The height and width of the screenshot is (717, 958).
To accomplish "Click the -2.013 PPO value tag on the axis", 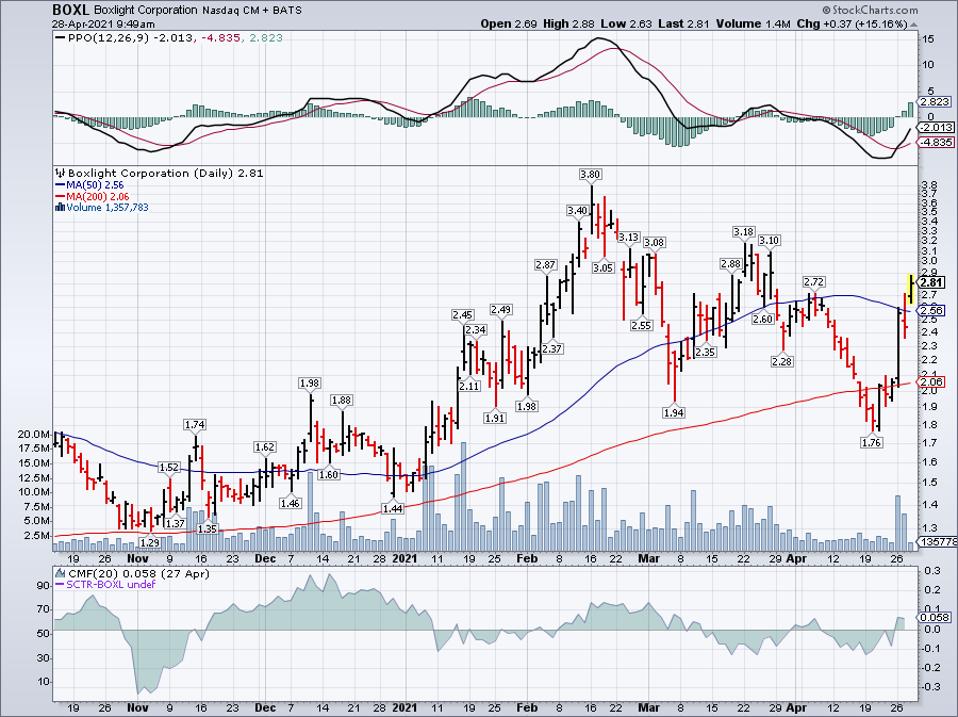I will point(936,127).
